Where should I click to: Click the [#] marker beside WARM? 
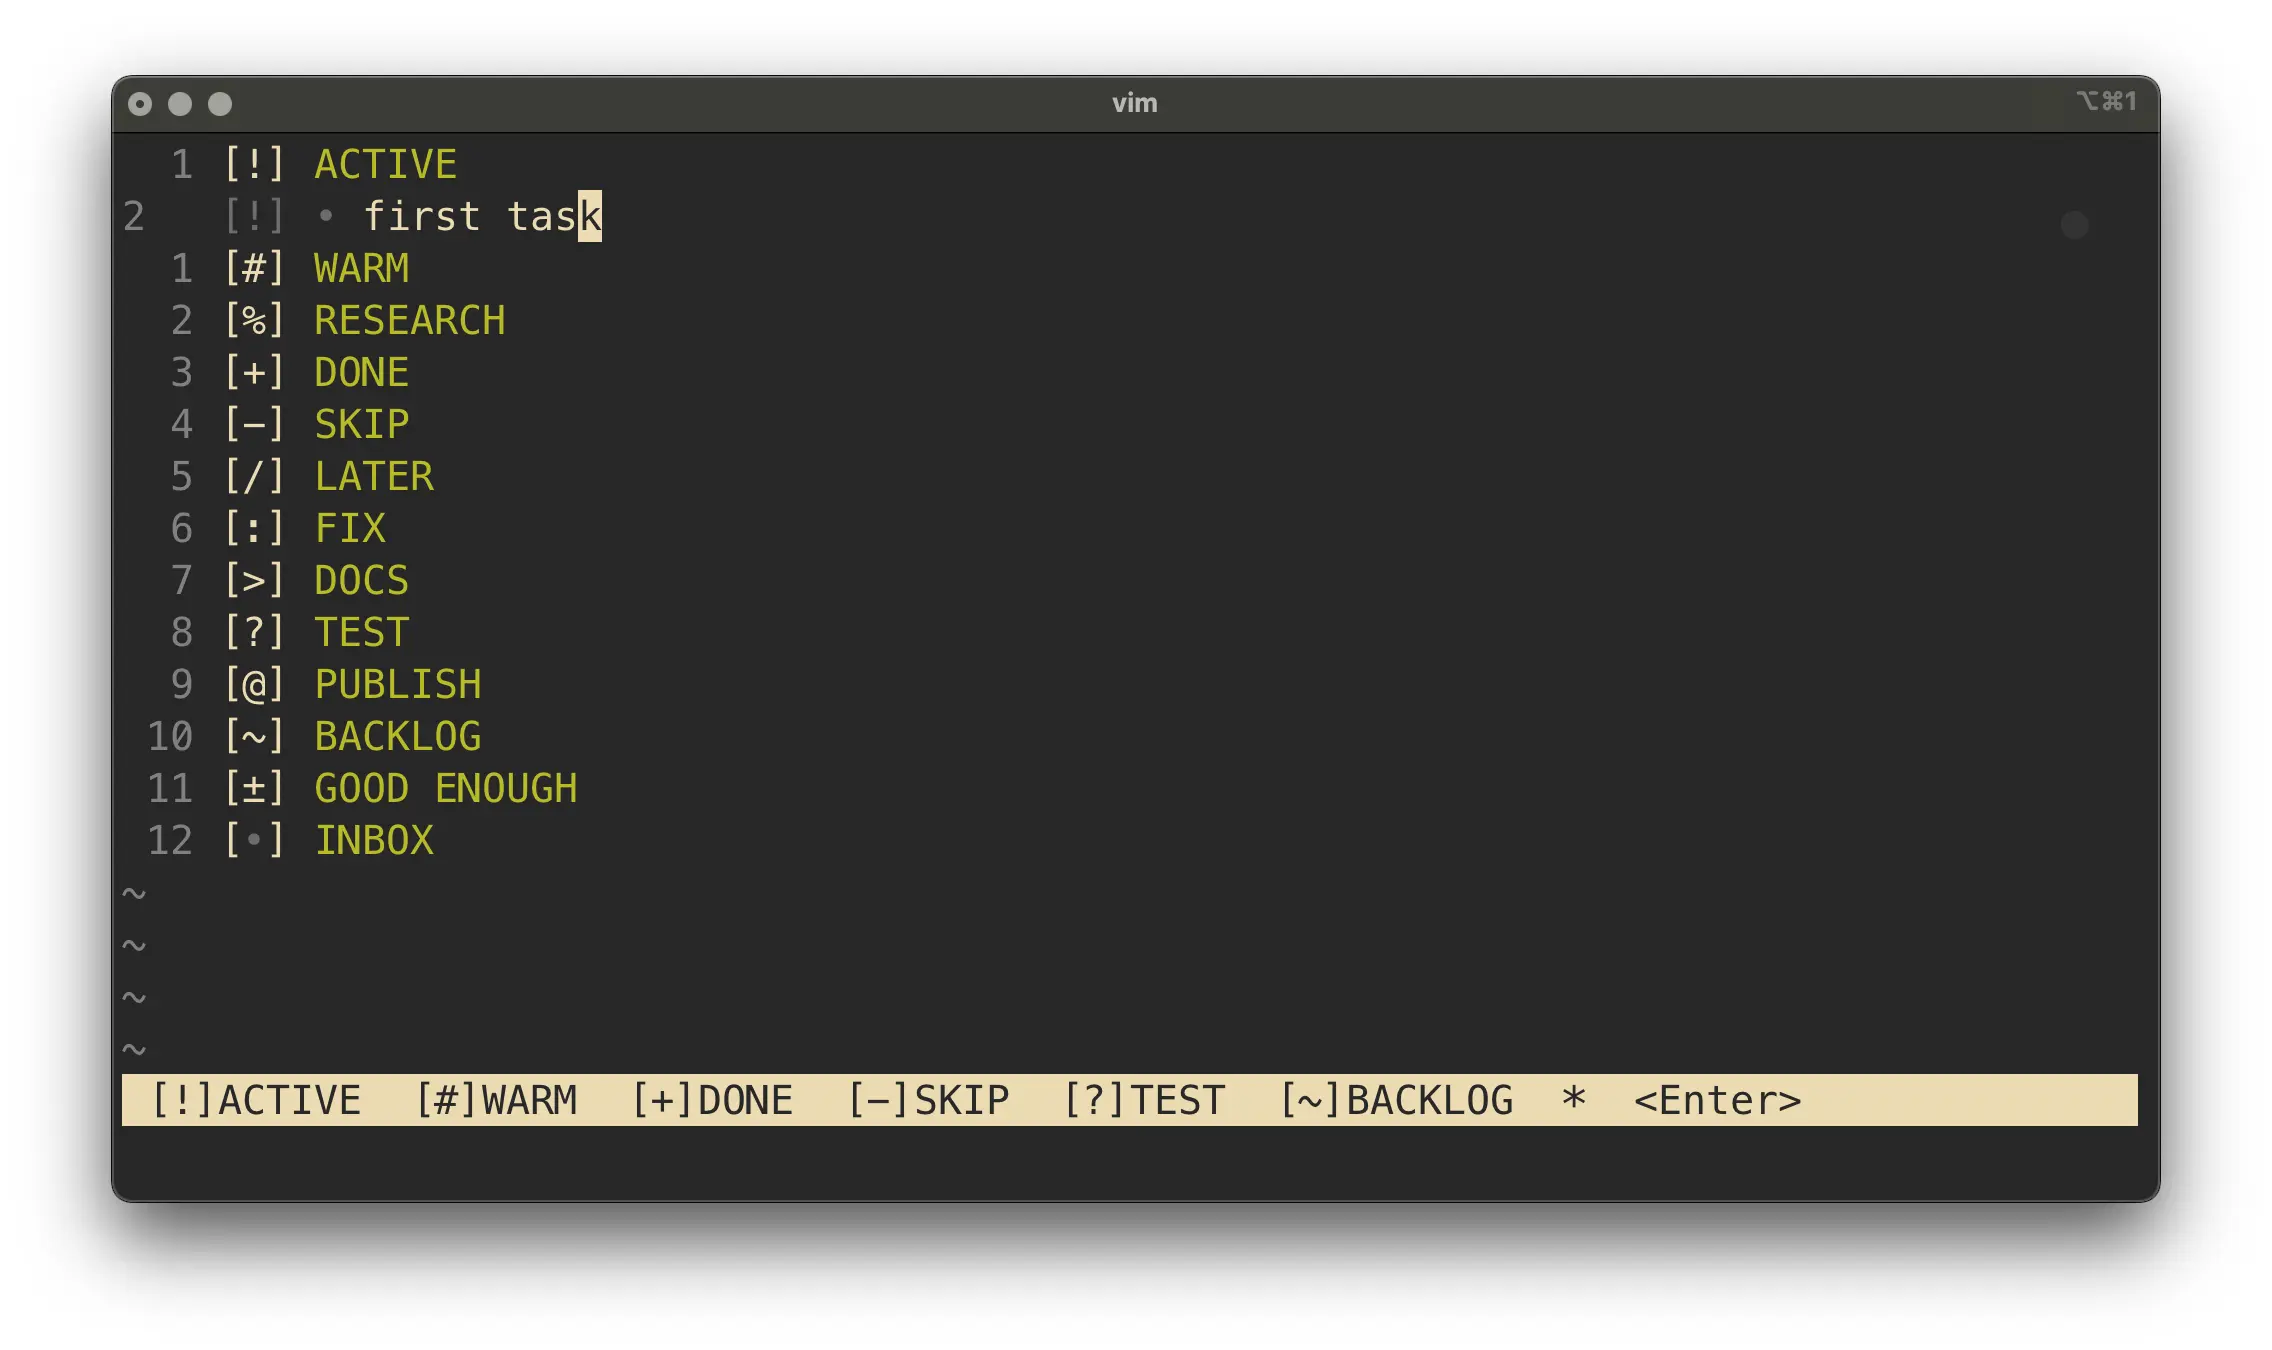coord(254,268)
